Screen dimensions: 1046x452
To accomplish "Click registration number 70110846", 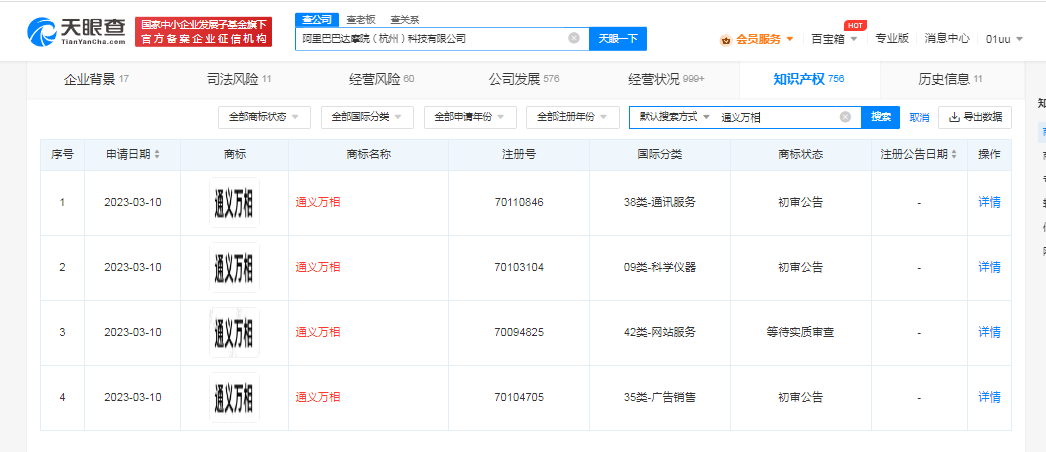I will tap(519, 202).
